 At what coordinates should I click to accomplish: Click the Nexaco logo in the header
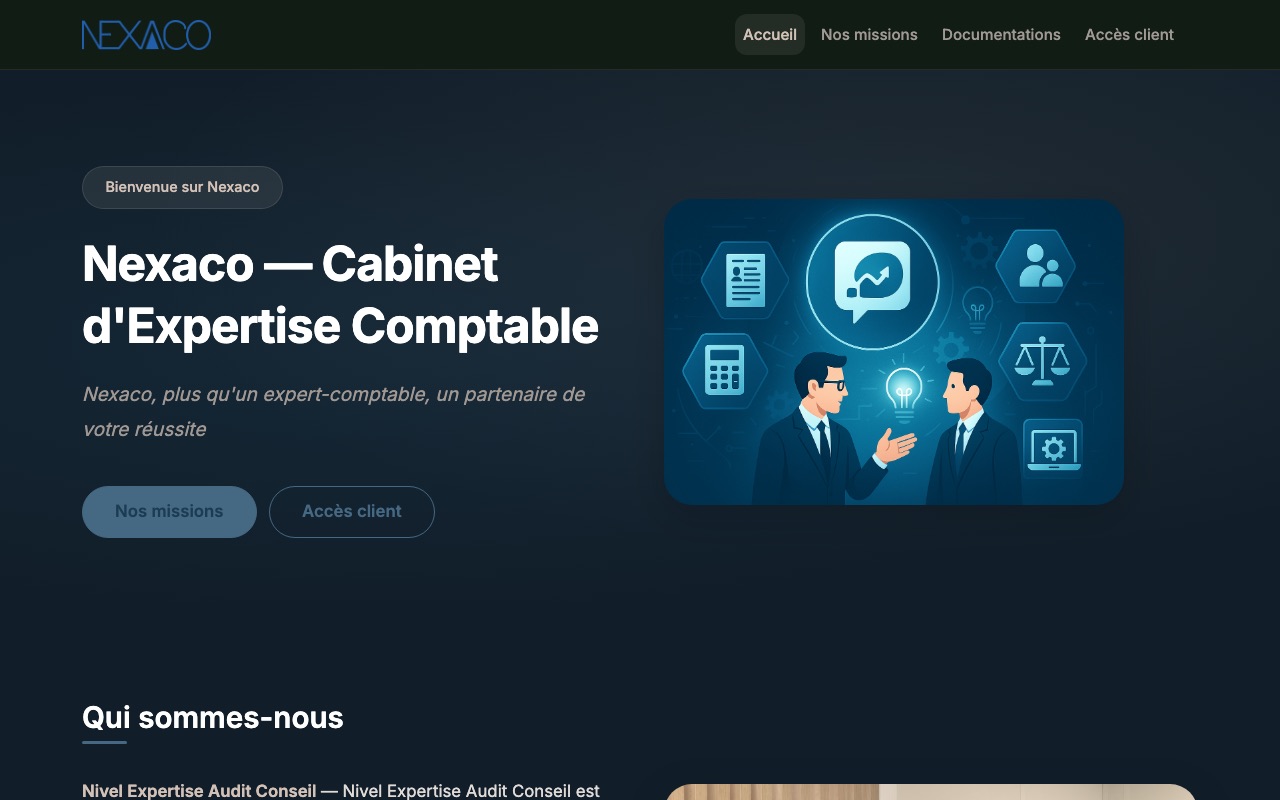click(x=146, y=35)
